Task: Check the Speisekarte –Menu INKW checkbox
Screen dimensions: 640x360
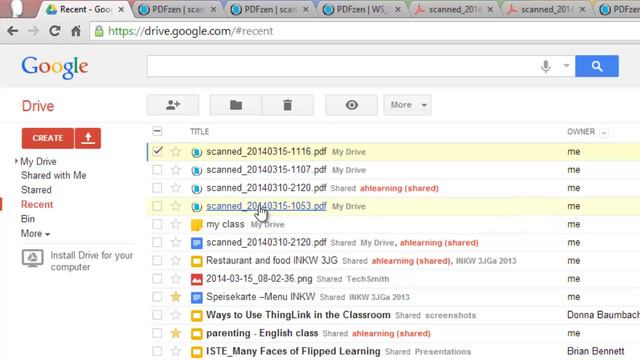Action: pyautogui.click(x=157, y=297)
